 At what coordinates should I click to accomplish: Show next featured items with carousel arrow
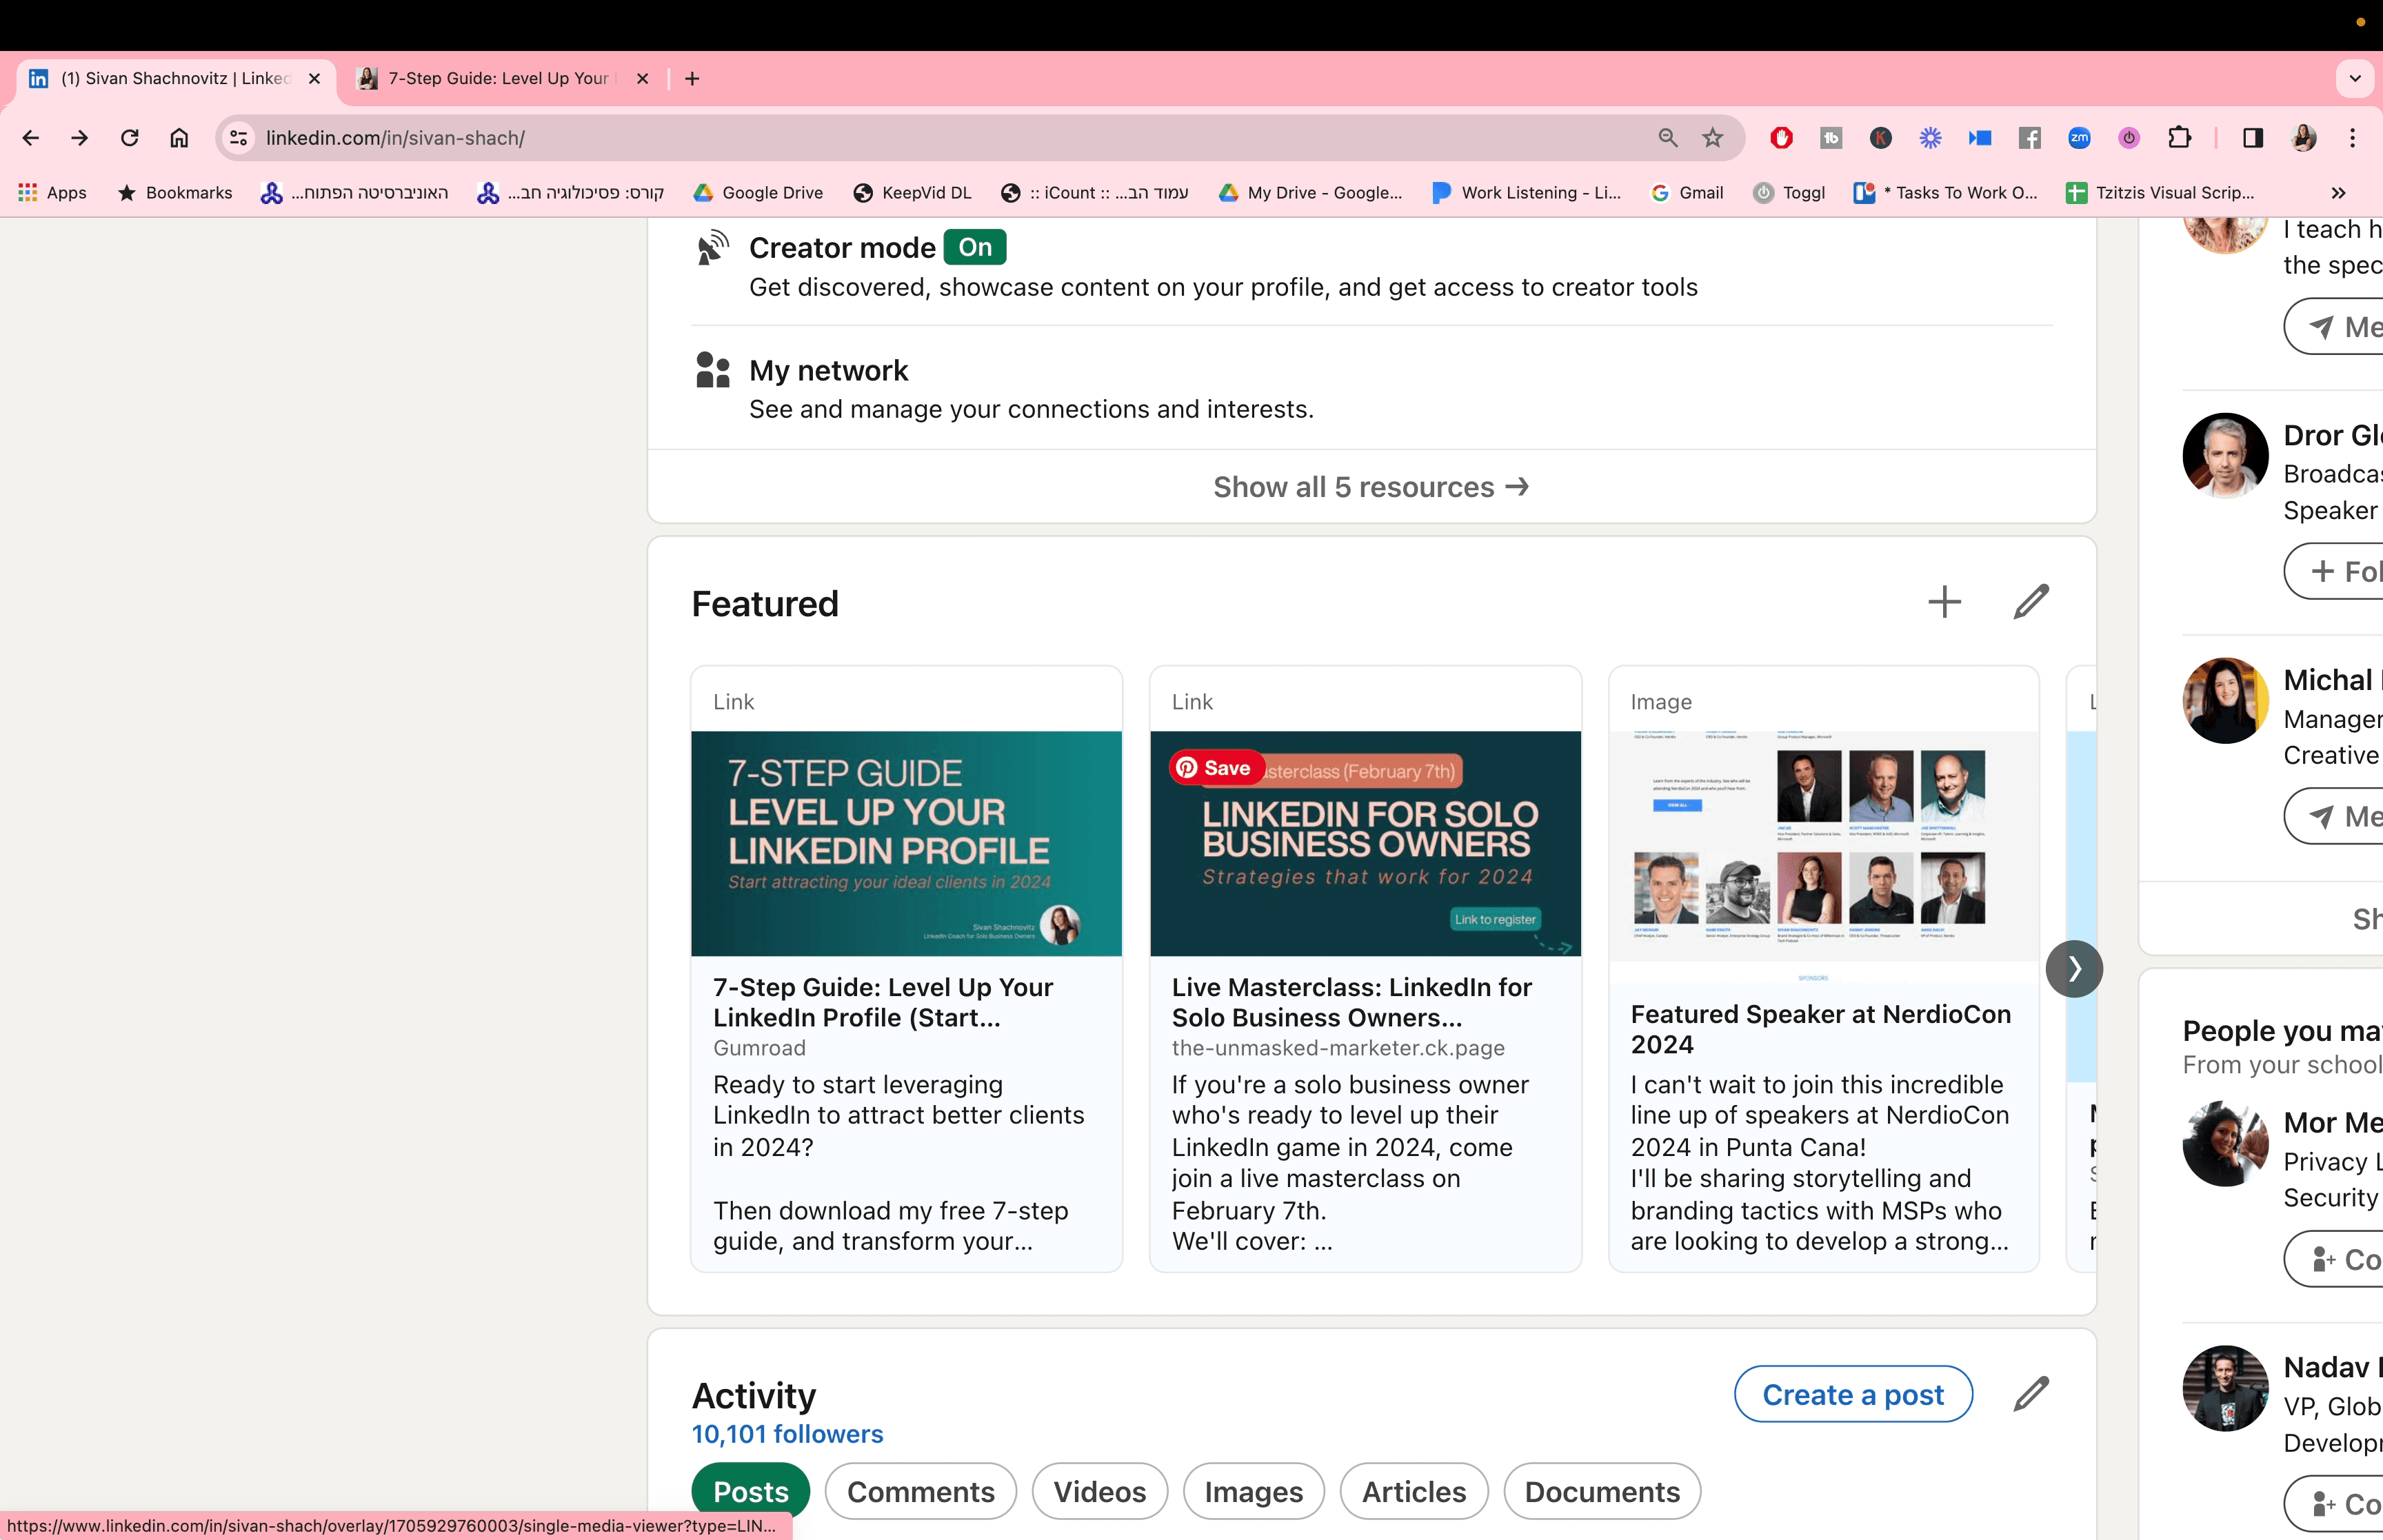point(2074,968)
